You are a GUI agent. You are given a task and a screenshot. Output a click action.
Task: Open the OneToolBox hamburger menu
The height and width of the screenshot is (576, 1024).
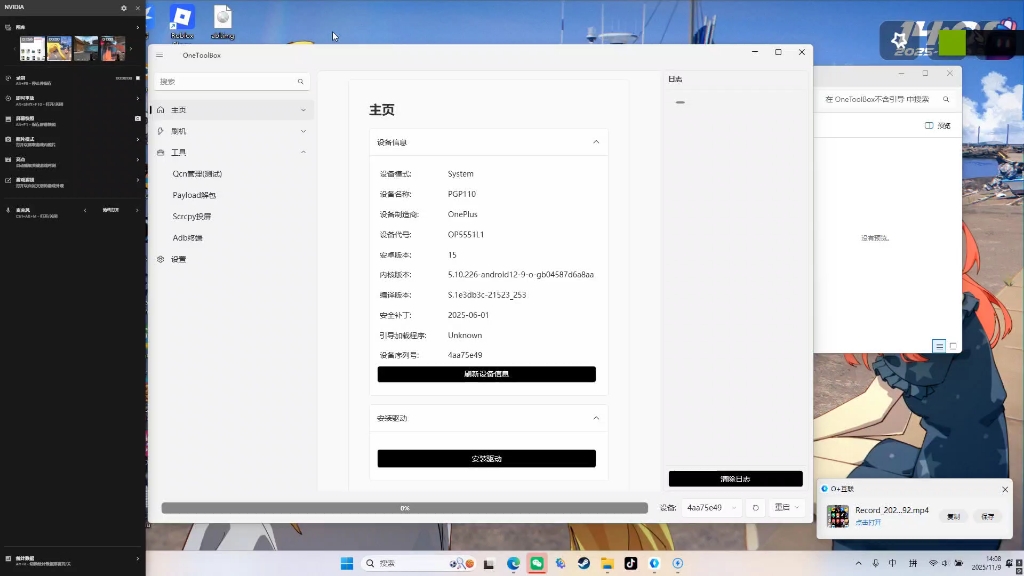click(159, 56)
